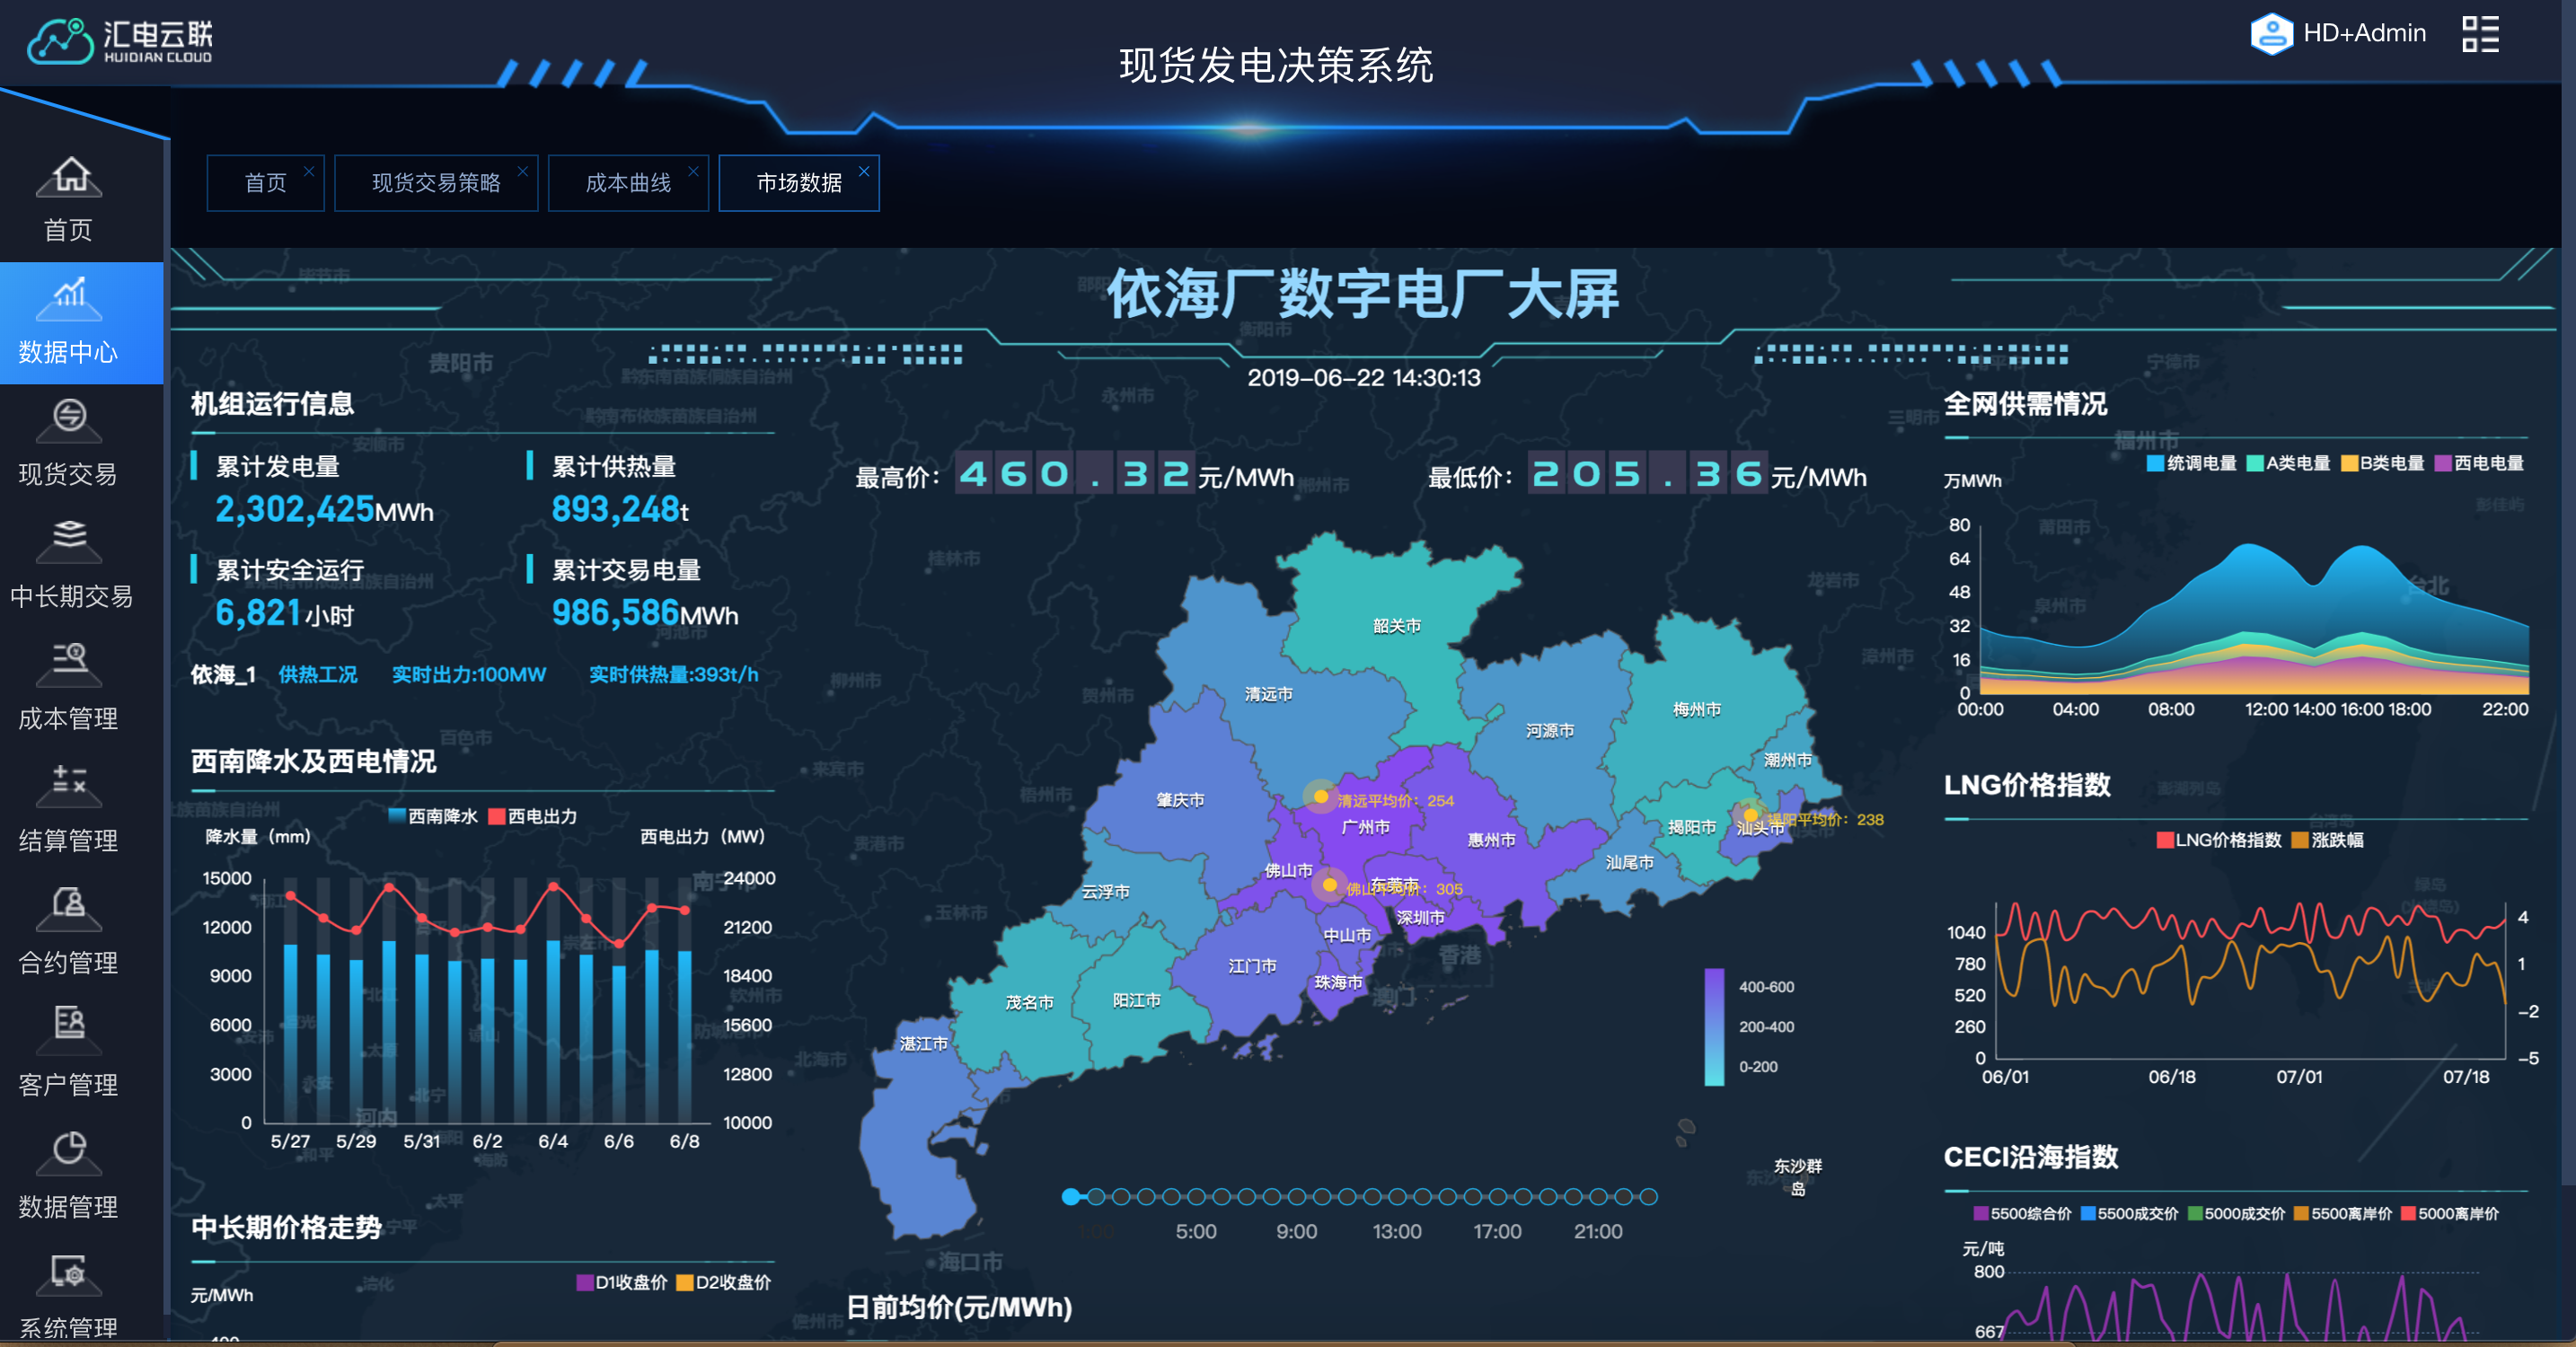Viewport: 2576px width, 1347px height.
Task: Click the 实时出力:100MW link
Action: (x=468, y=674)
